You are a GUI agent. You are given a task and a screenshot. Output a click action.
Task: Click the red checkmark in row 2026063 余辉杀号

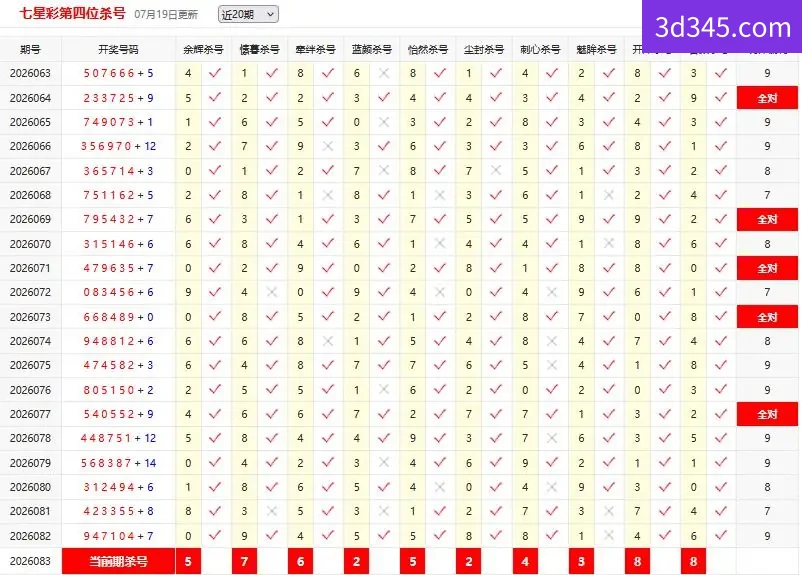pos(215,73)
